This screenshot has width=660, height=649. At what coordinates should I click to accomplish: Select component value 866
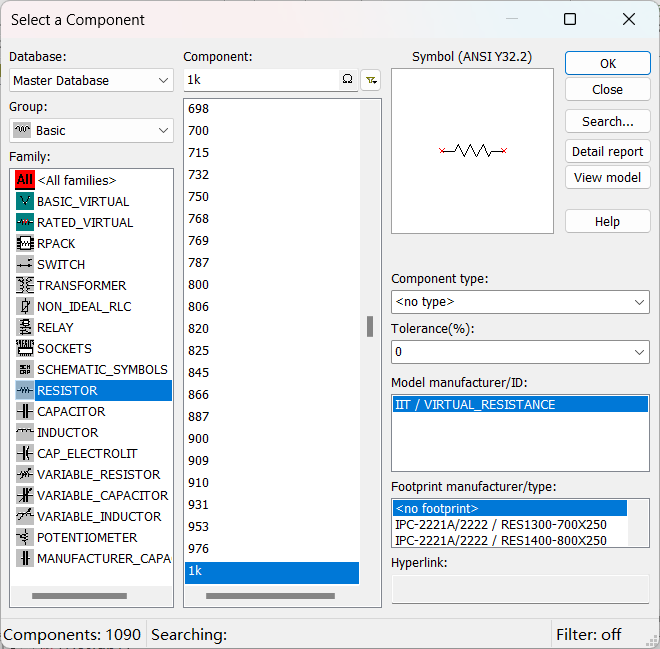[272, 394]
